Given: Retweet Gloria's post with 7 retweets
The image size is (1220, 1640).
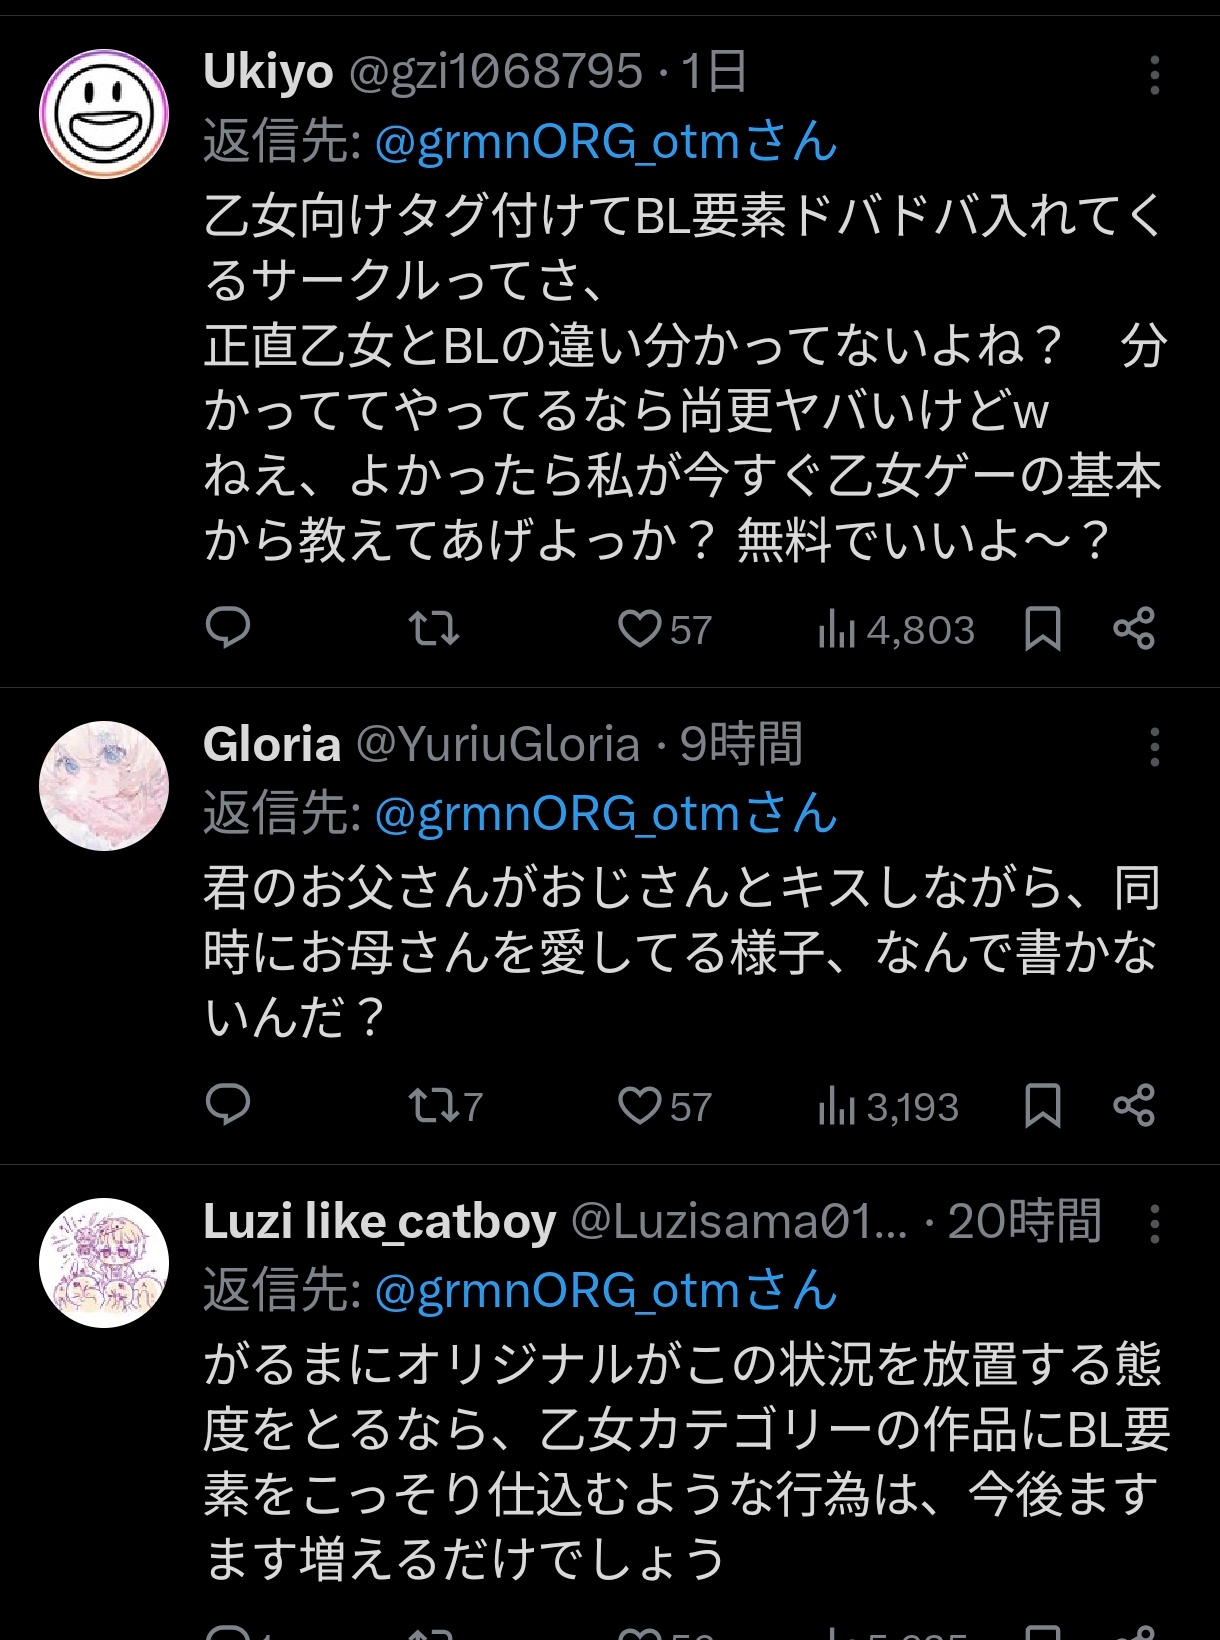Looking at the screenshot, I should 446,1106.
